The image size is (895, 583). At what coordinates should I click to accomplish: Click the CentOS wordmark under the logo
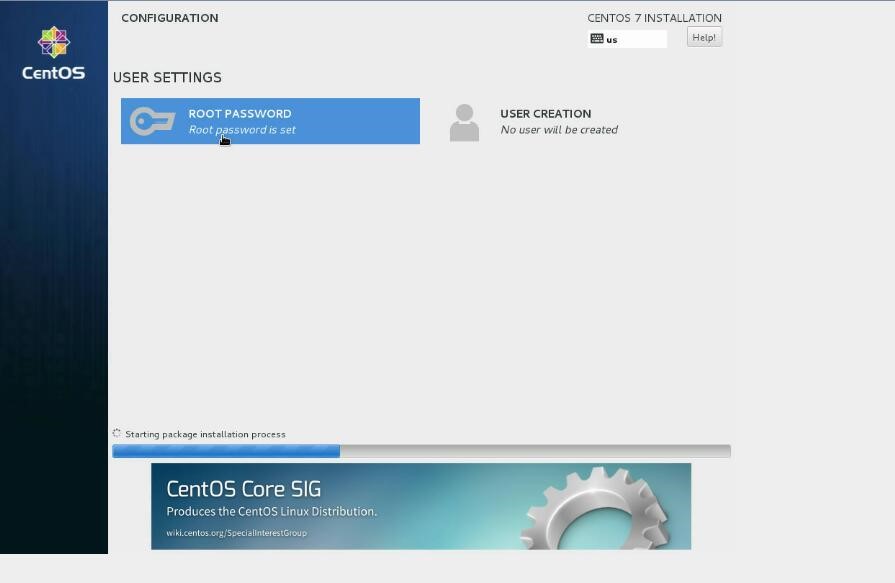(x=54, y=73)
